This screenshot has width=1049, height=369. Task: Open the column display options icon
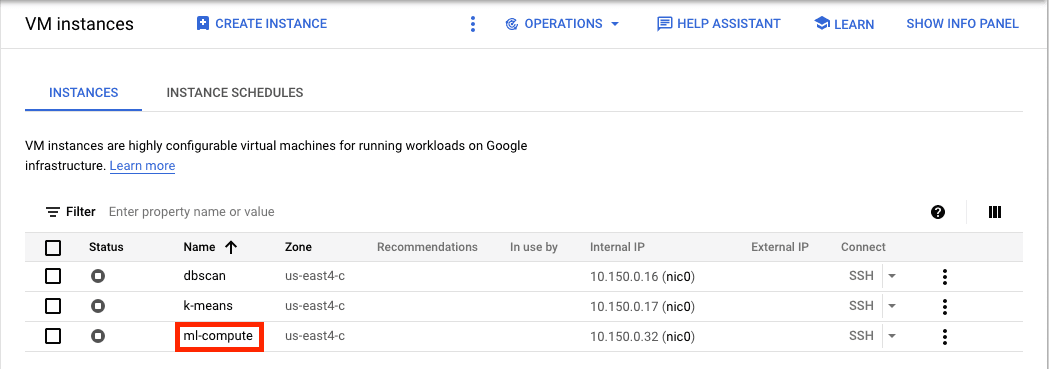[x=995, y=212]
